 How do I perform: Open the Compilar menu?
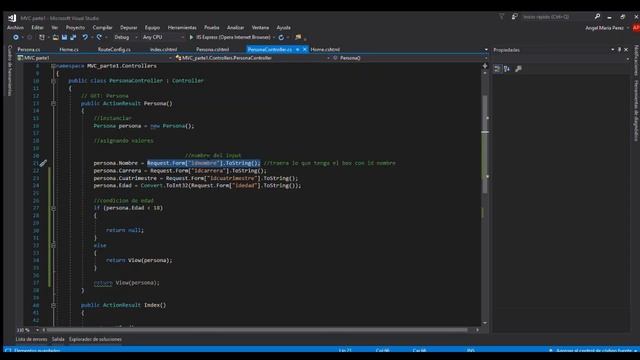[102, 28]
